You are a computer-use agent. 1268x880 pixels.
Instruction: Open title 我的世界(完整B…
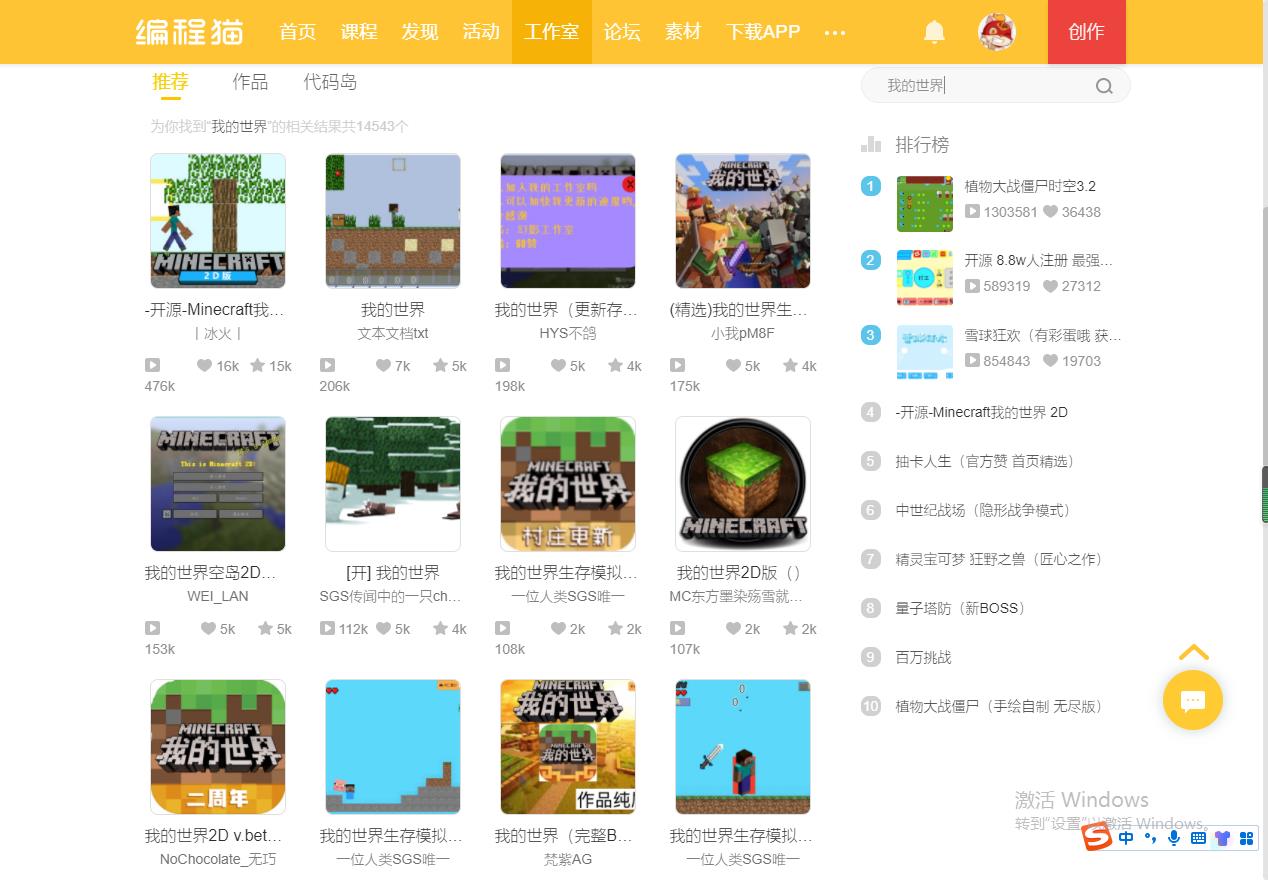(564, 836)
